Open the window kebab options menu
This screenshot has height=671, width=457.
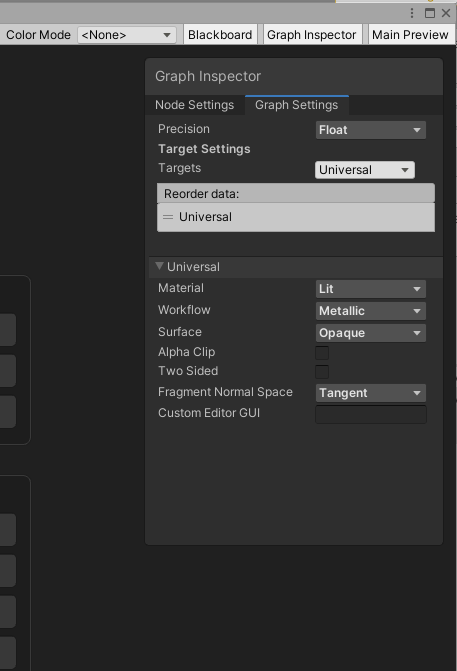coord(412,13)
